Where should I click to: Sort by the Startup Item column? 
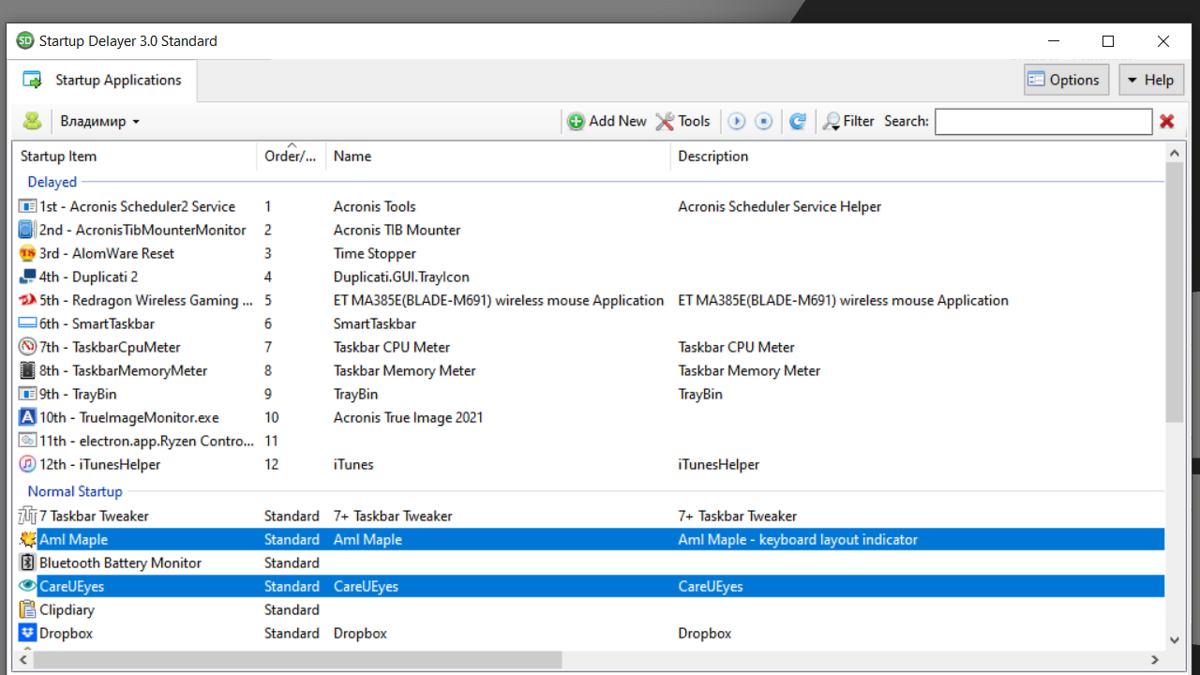(x=135, y=156)
